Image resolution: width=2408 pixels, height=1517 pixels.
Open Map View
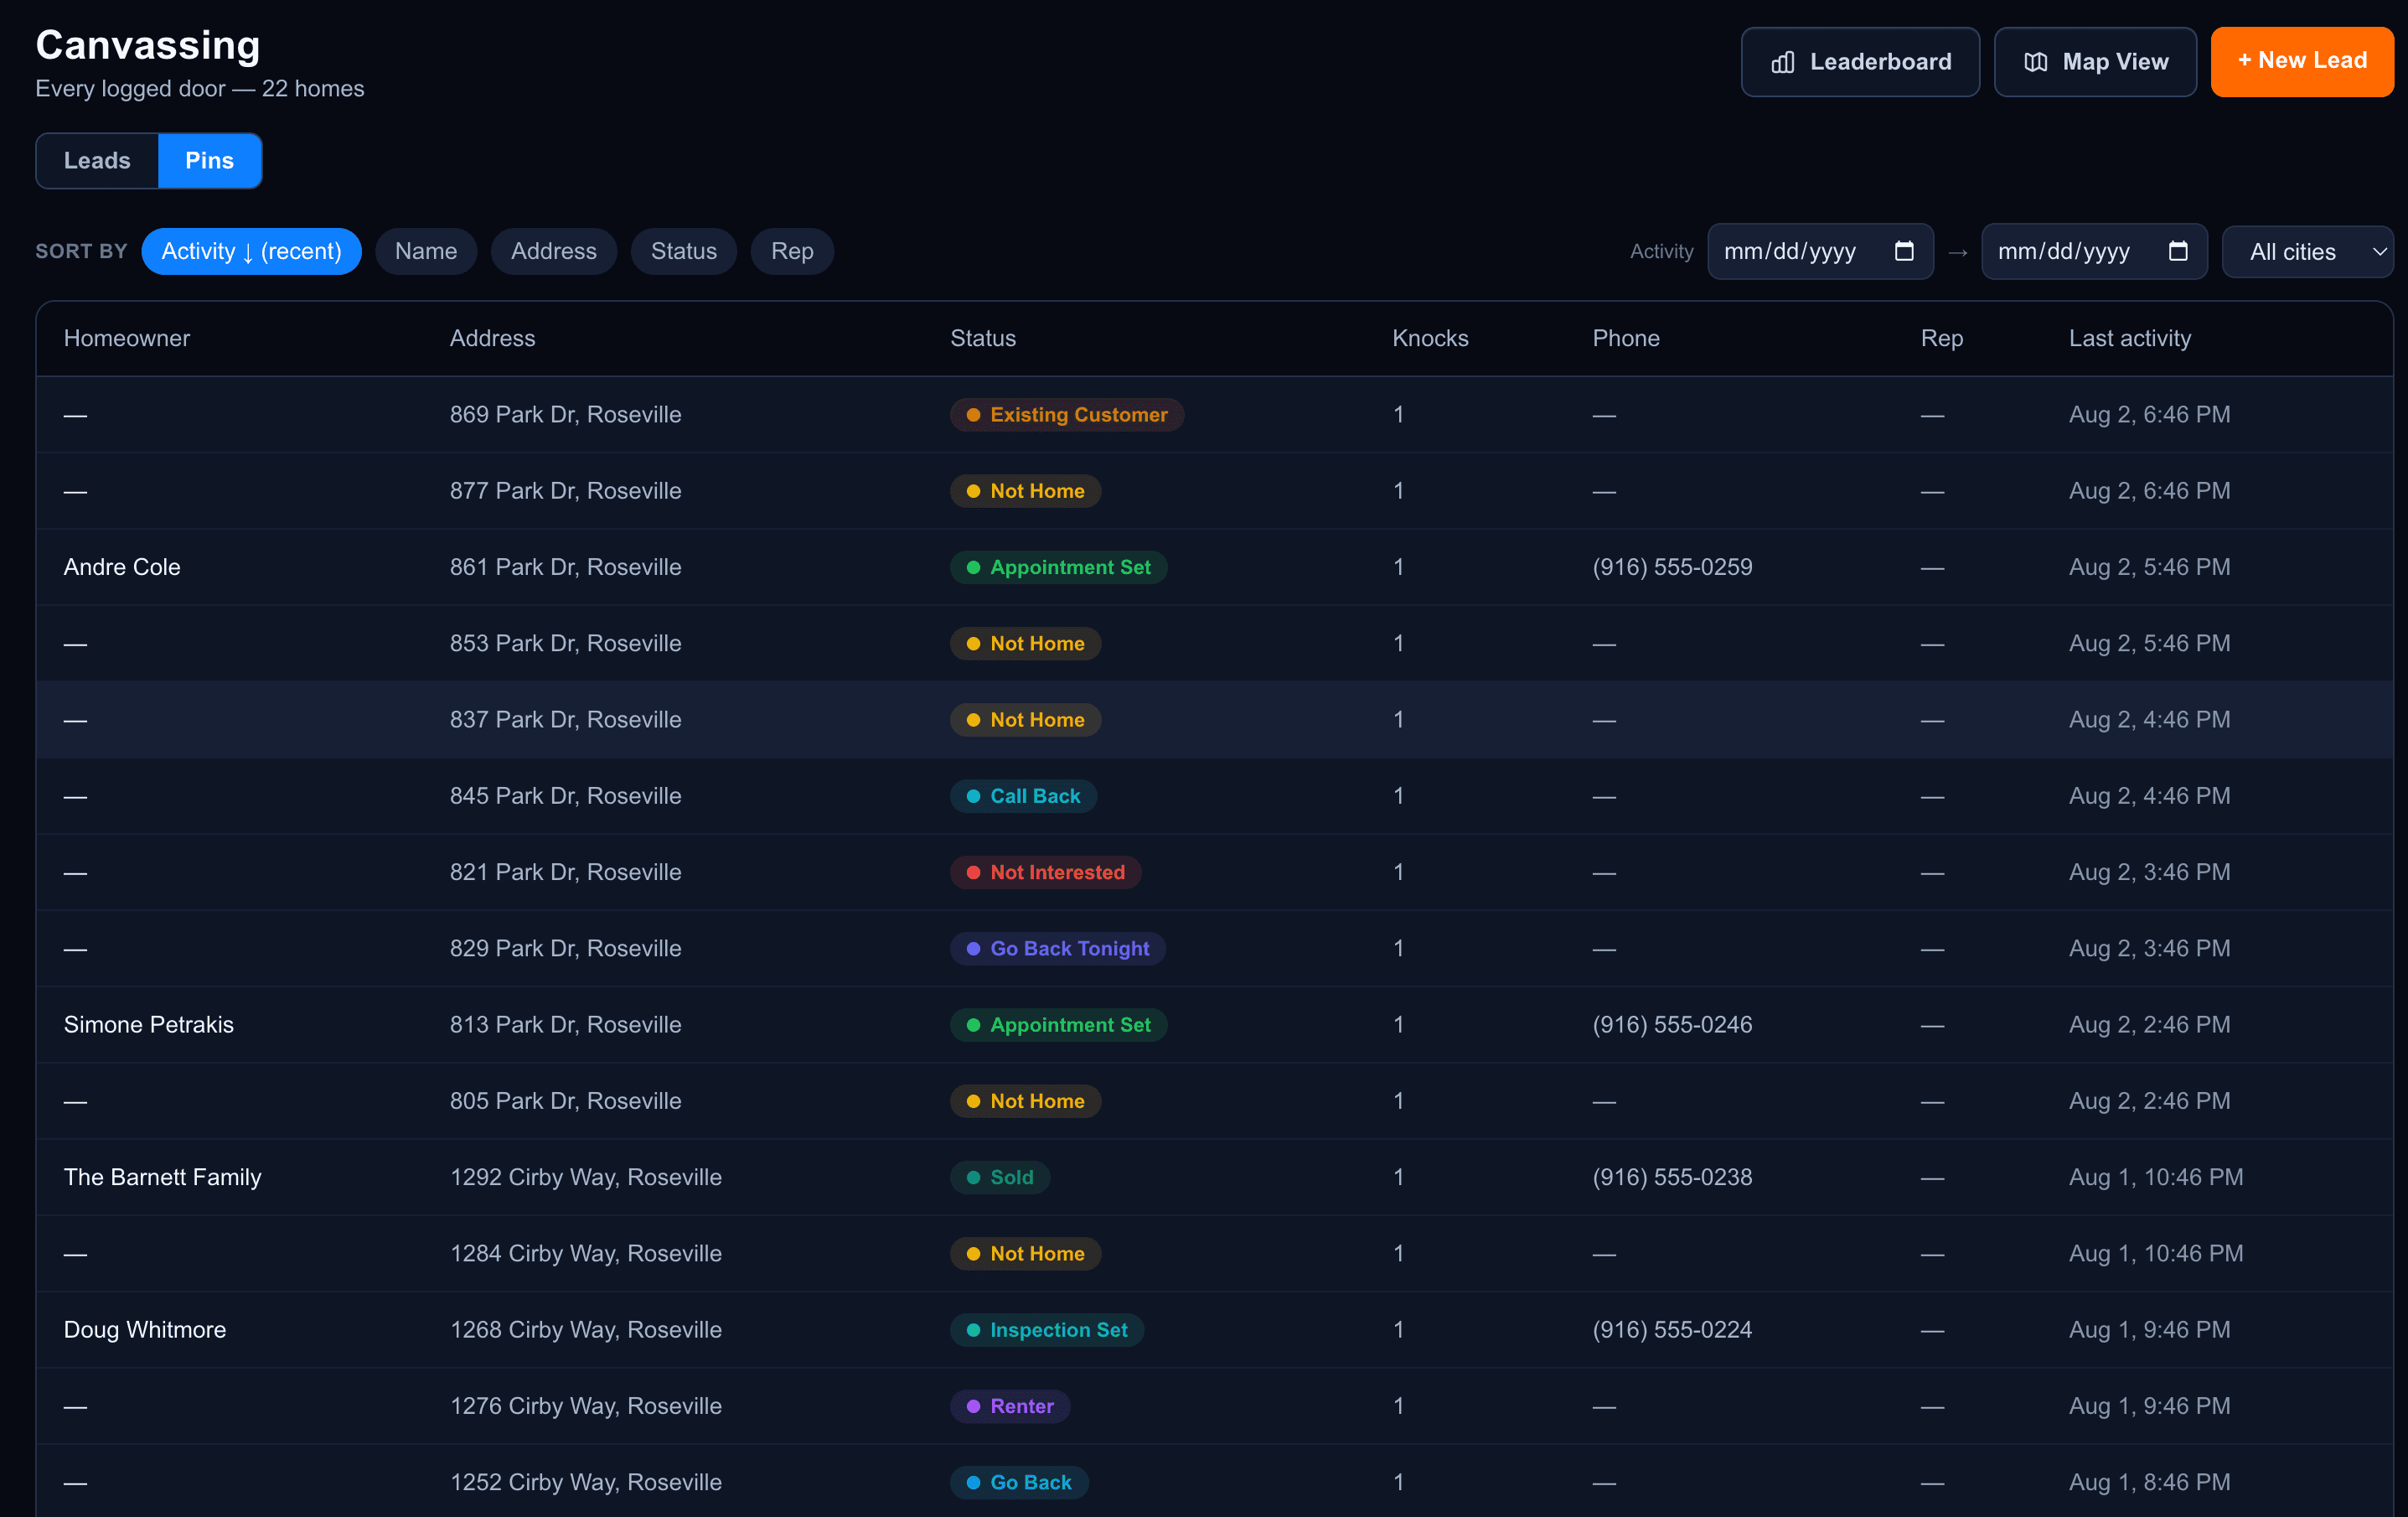click(2095, 62)
